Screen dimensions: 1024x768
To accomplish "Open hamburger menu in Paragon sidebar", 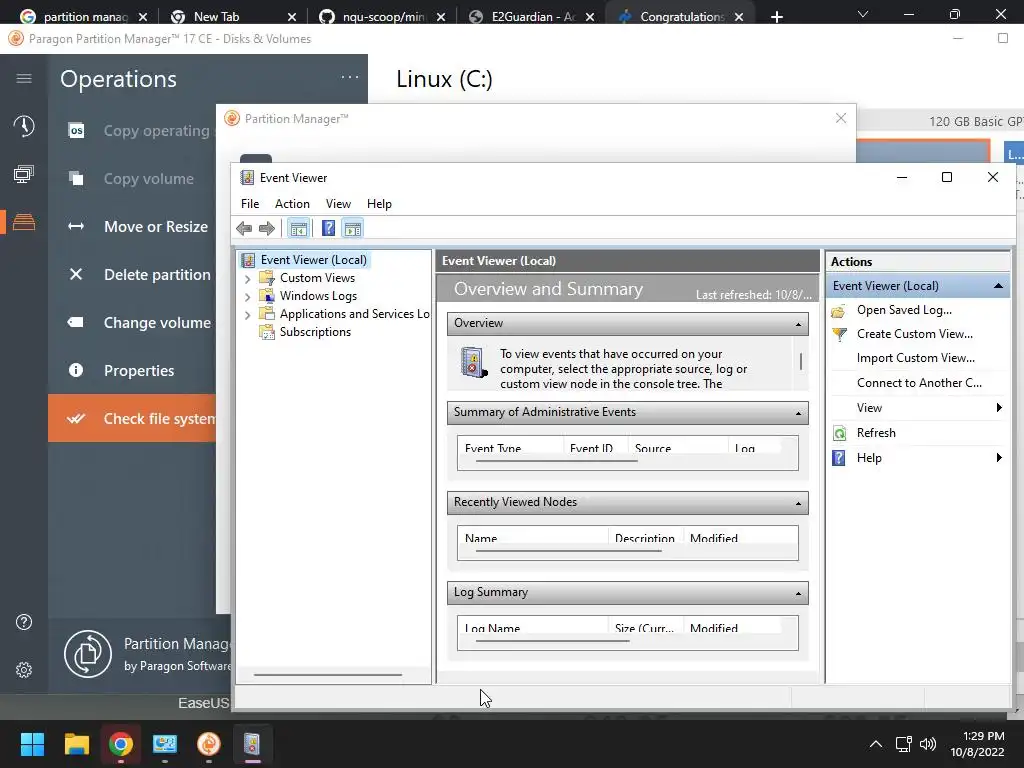I will pos(24,78).
